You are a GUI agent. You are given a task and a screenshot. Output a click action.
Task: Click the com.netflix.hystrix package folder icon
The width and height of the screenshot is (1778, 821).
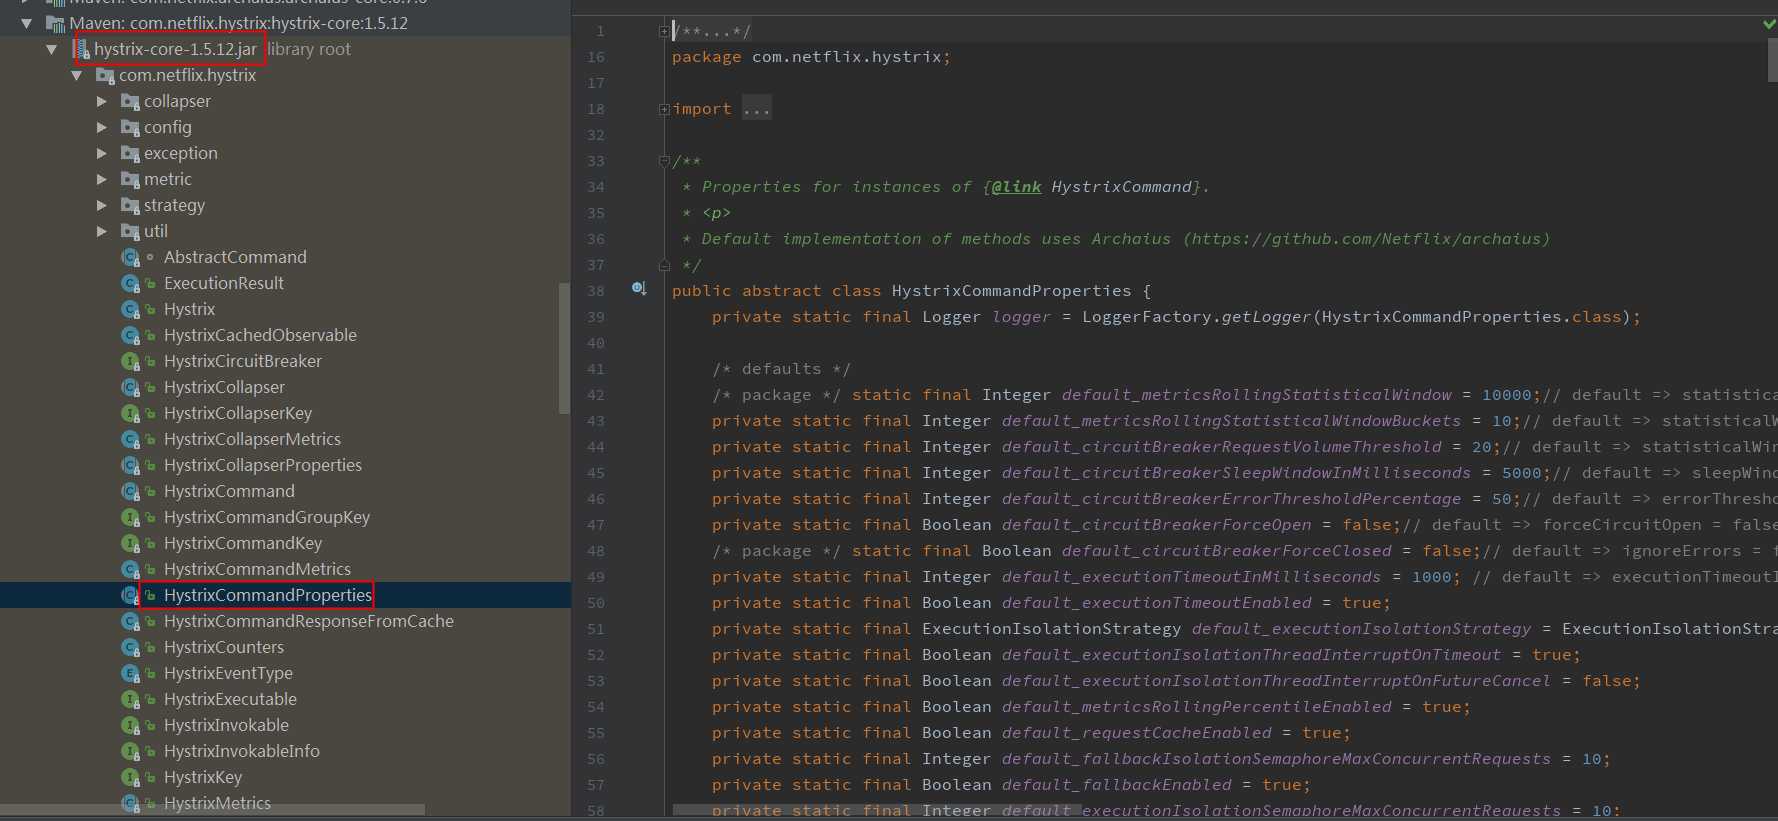pyautogui.click(x=105, y=76)
